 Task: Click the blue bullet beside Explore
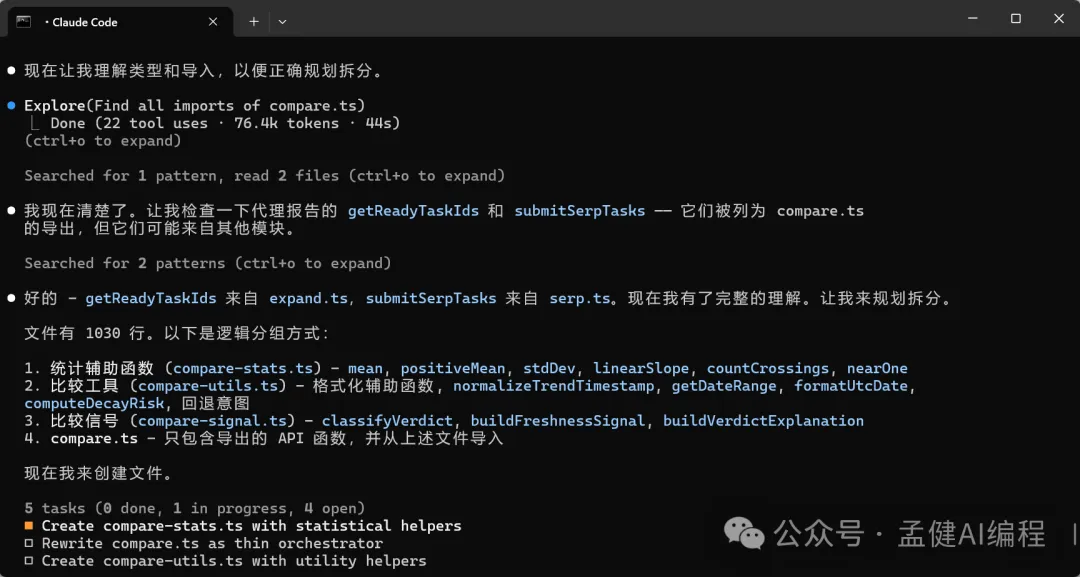click(11, 105)
